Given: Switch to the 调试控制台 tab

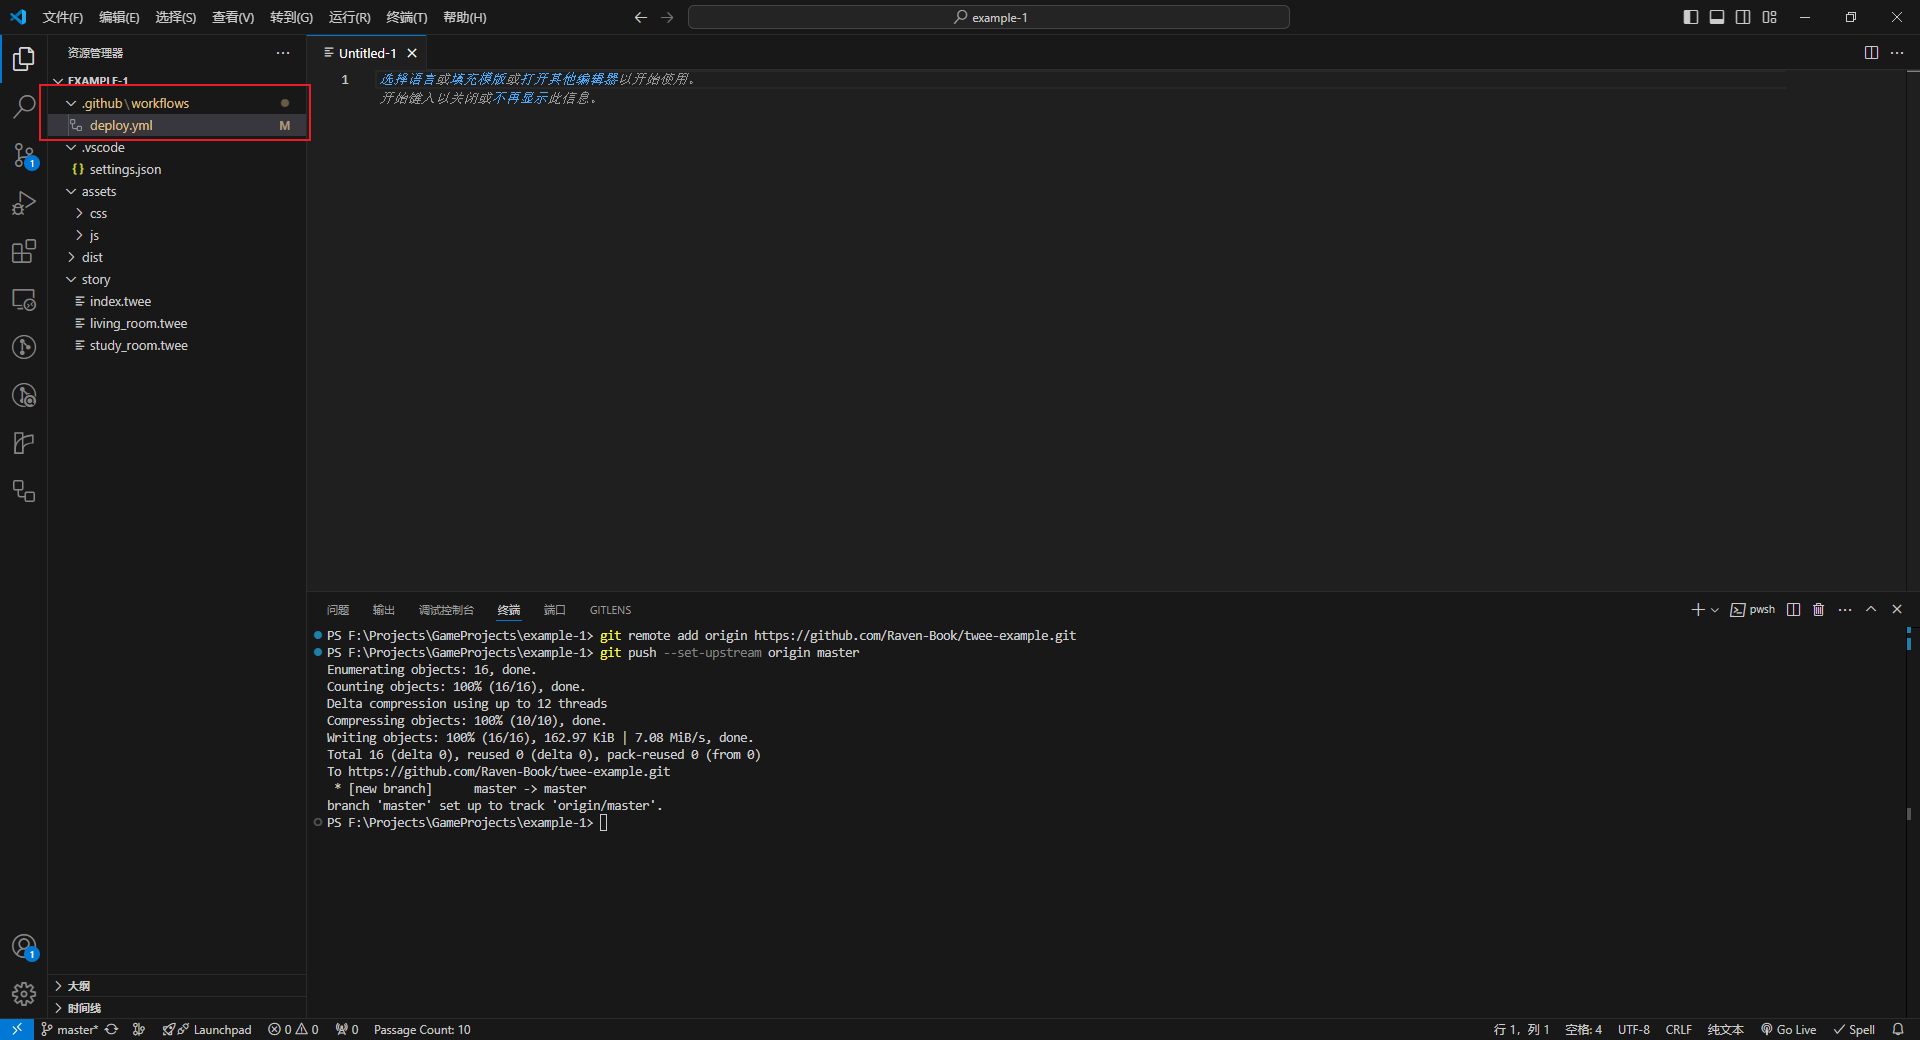Looking at the screenshot, I should [446, 610].
